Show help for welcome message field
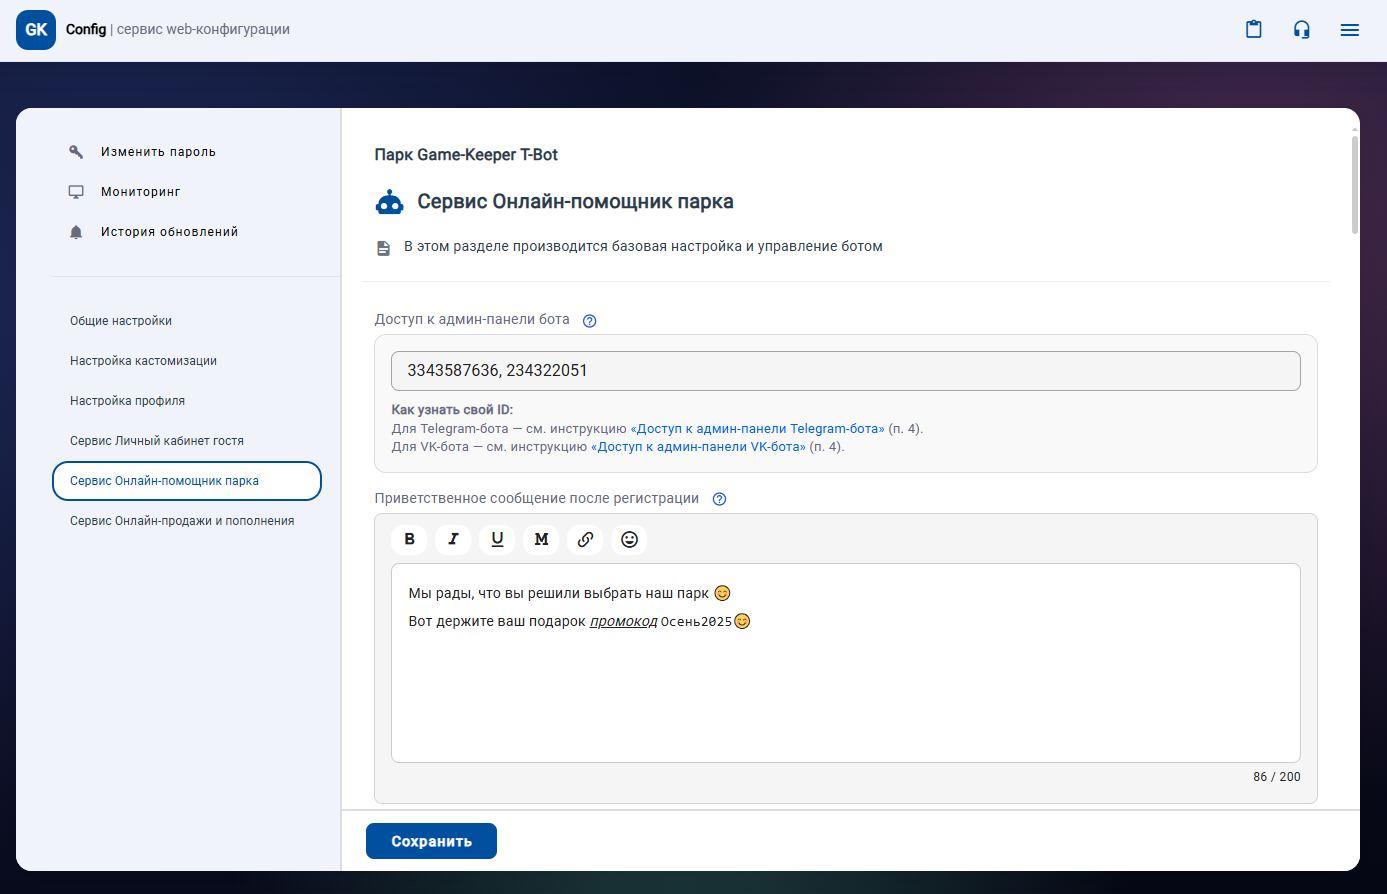This screenshot has width=1387, height=894. (x=719, y=499)
